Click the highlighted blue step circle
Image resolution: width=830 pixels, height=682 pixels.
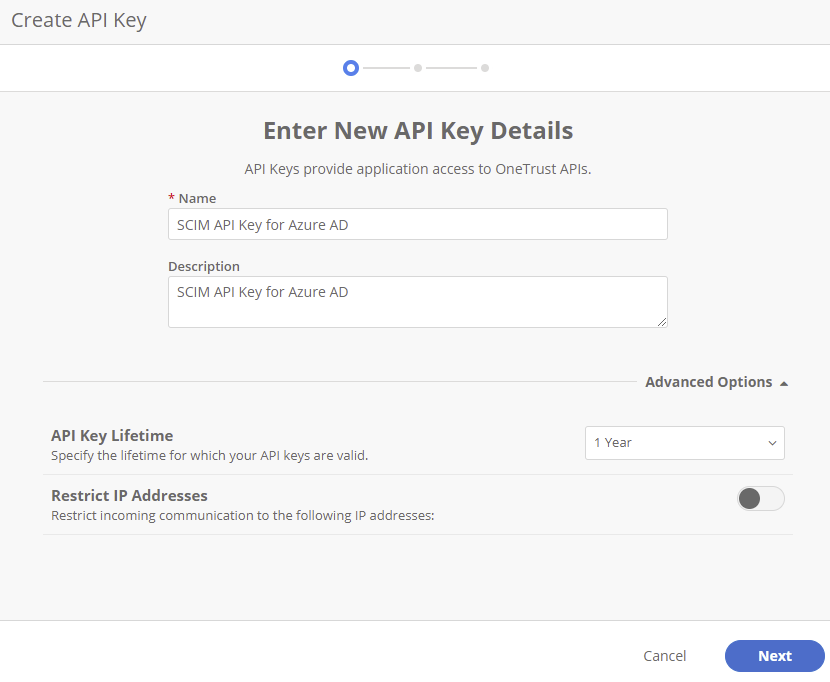(x=351, y=68)
